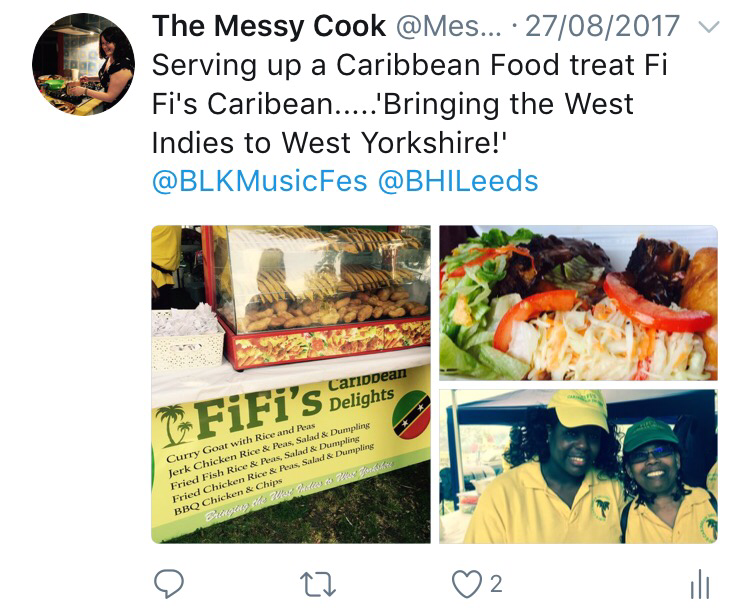View the salad and coleslaw plate photo

(x=578, y=303)
